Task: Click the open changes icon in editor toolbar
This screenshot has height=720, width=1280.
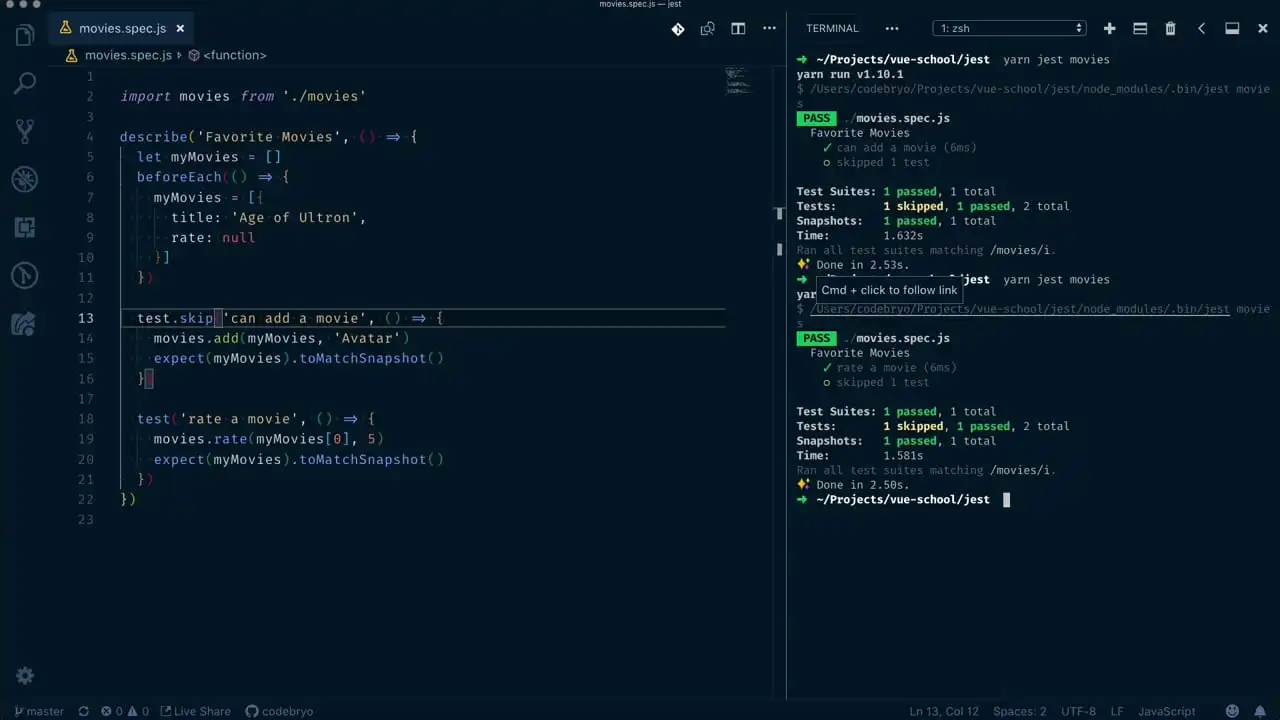Action: tap(708, 29)
